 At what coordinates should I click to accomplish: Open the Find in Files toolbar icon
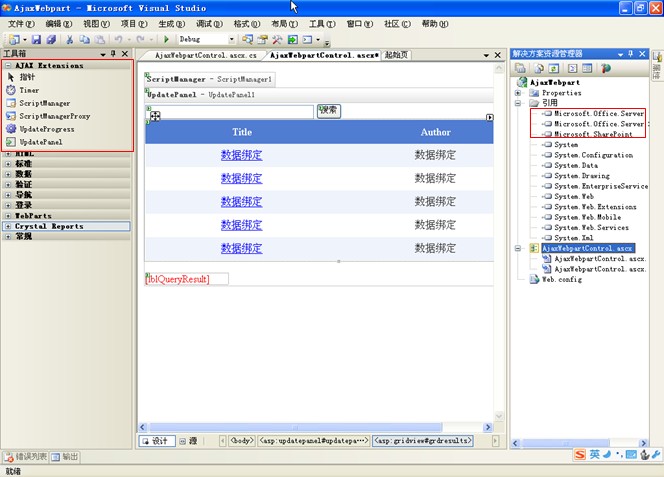pyautogui.click(x=247, y=39)
